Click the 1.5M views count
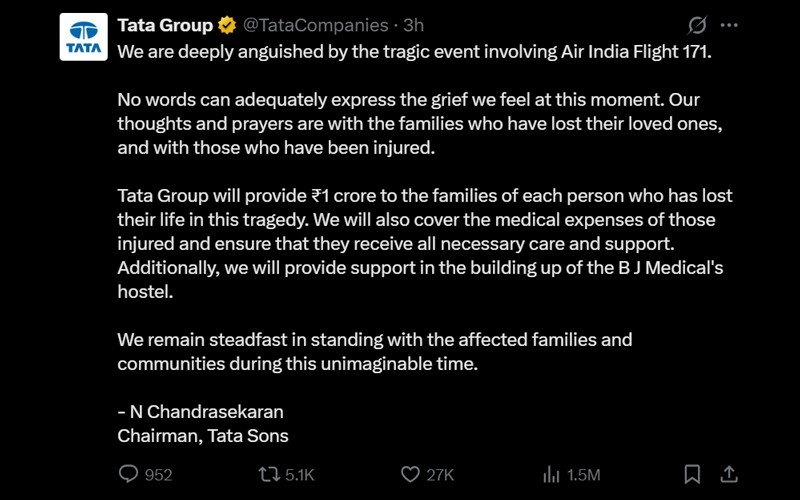 coord(583,475)
